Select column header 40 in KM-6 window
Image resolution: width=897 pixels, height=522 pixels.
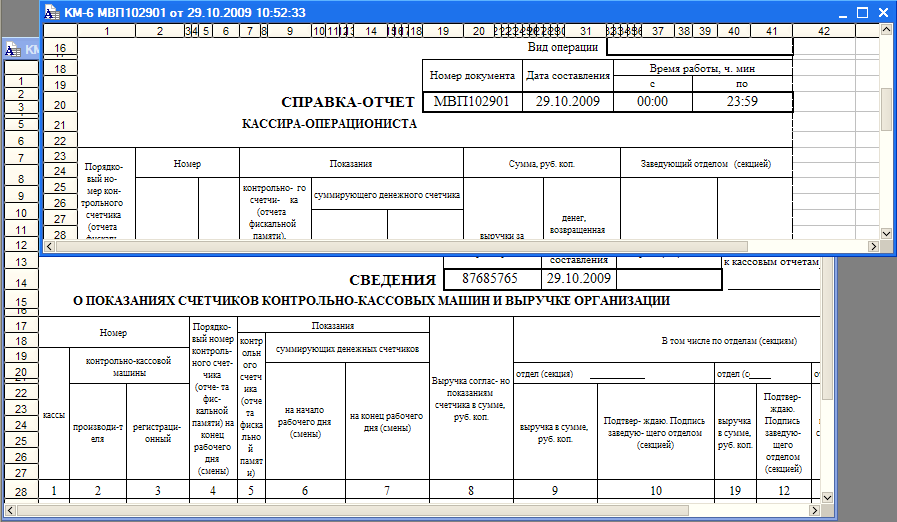click(733, 31)
